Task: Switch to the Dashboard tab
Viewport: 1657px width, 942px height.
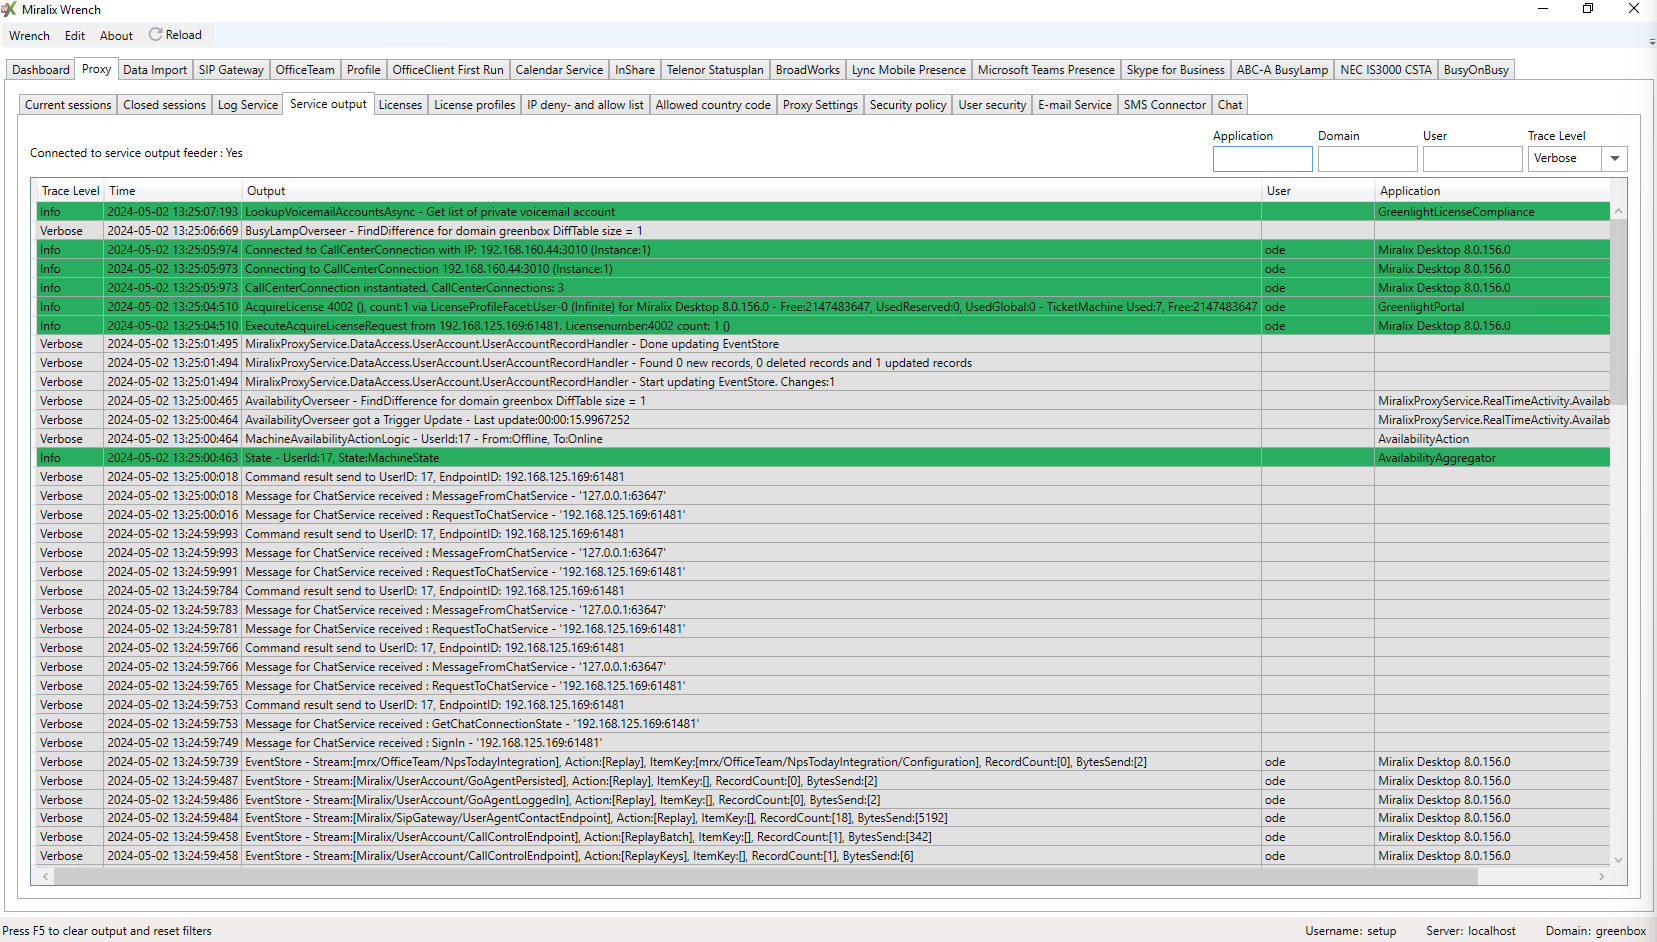Action: click(x=41, y=70)
